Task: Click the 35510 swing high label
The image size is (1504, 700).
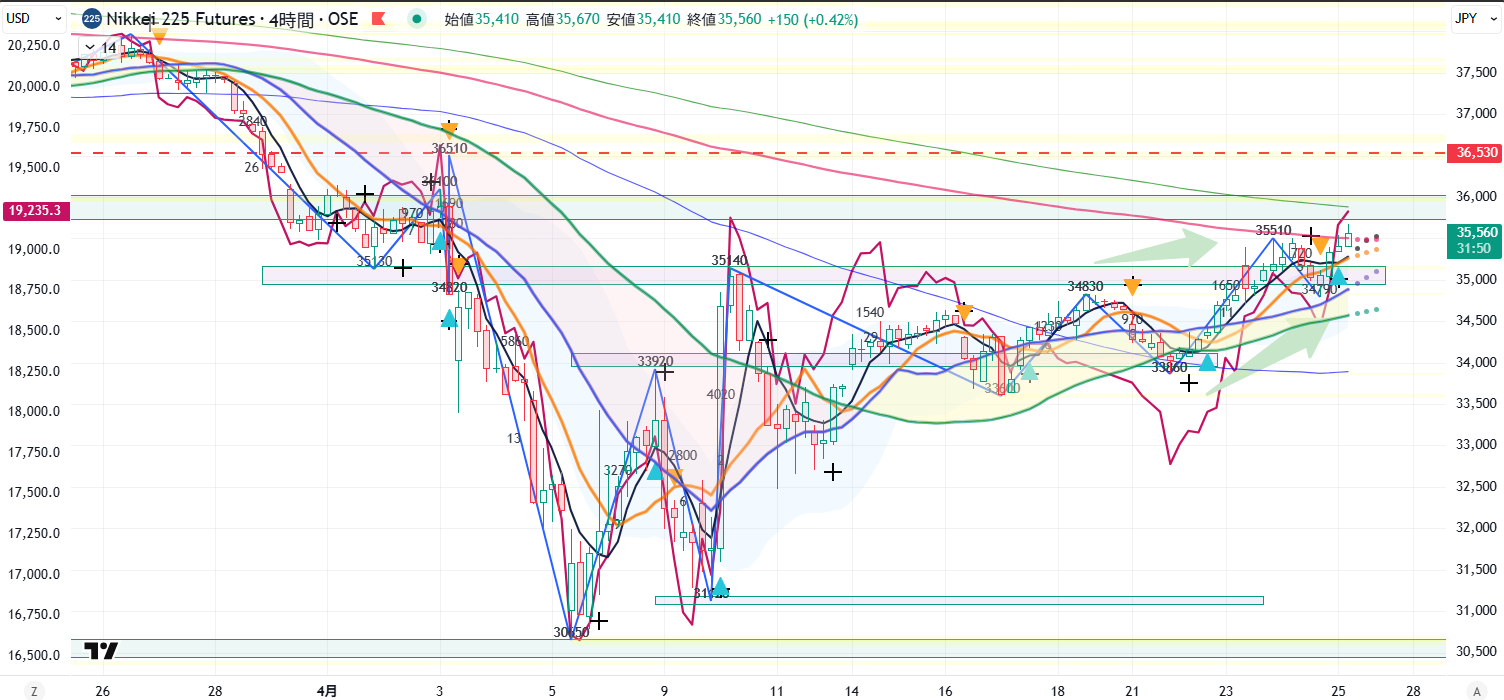Action: (x=1273, y=230)
